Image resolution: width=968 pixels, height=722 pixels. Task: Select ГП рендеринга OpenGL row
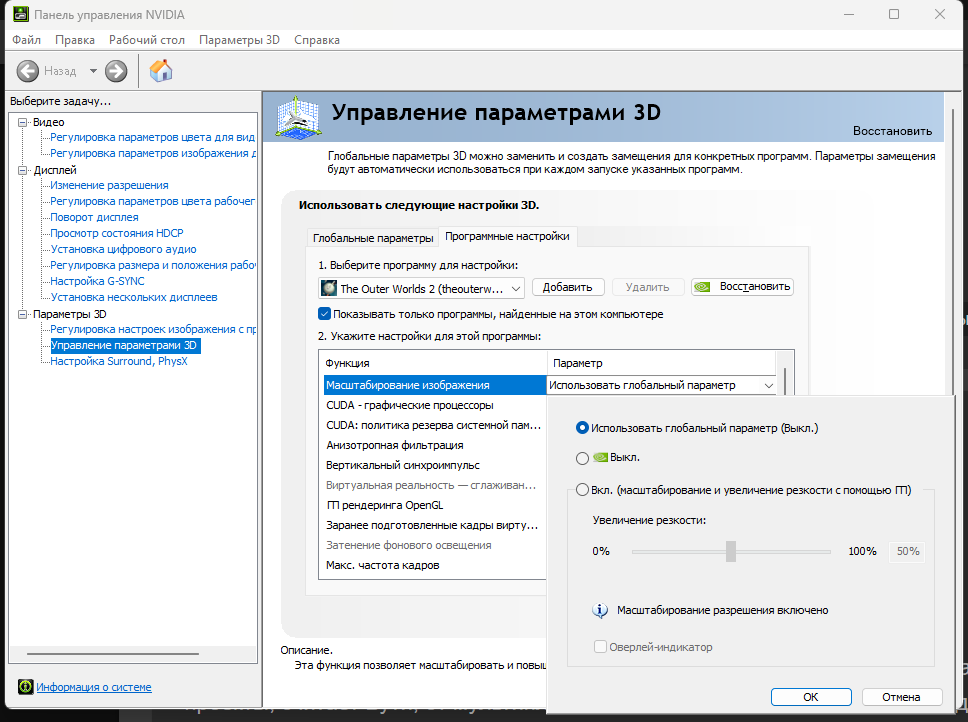point(435,505)
